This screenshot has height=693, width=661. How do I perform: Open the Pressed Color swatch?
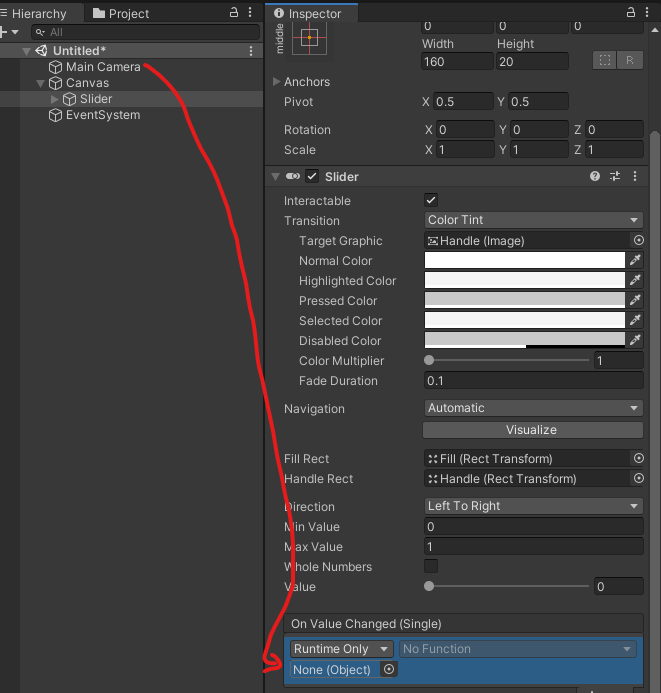coord(524,300)
